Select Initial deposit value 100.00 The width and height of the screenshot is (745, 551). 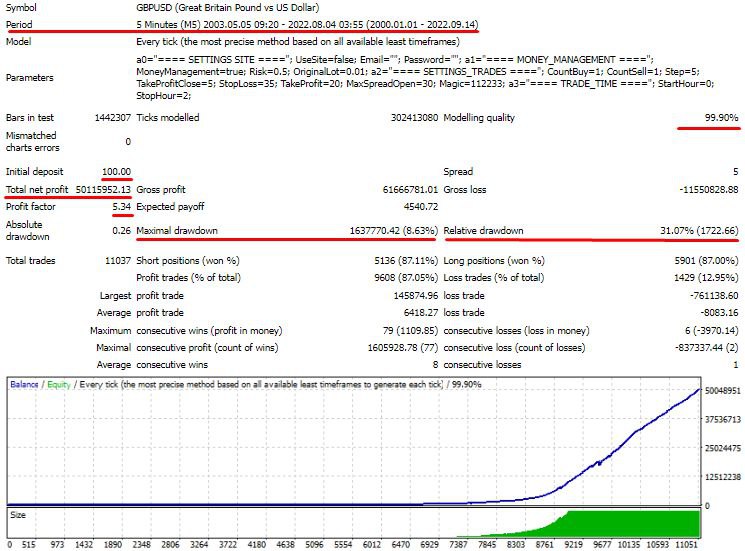[x=116, y=171]
